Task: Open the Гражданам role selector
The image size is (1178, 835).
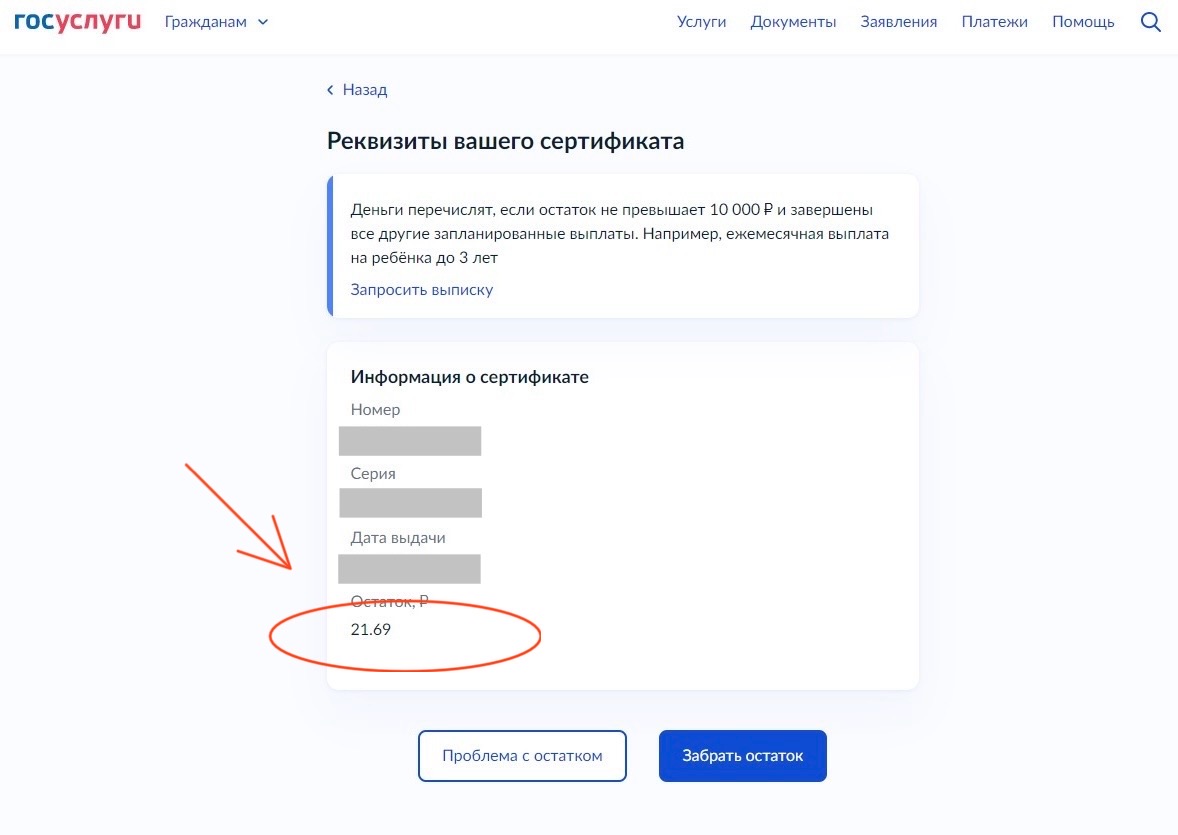Action: [x=216, y=22]
